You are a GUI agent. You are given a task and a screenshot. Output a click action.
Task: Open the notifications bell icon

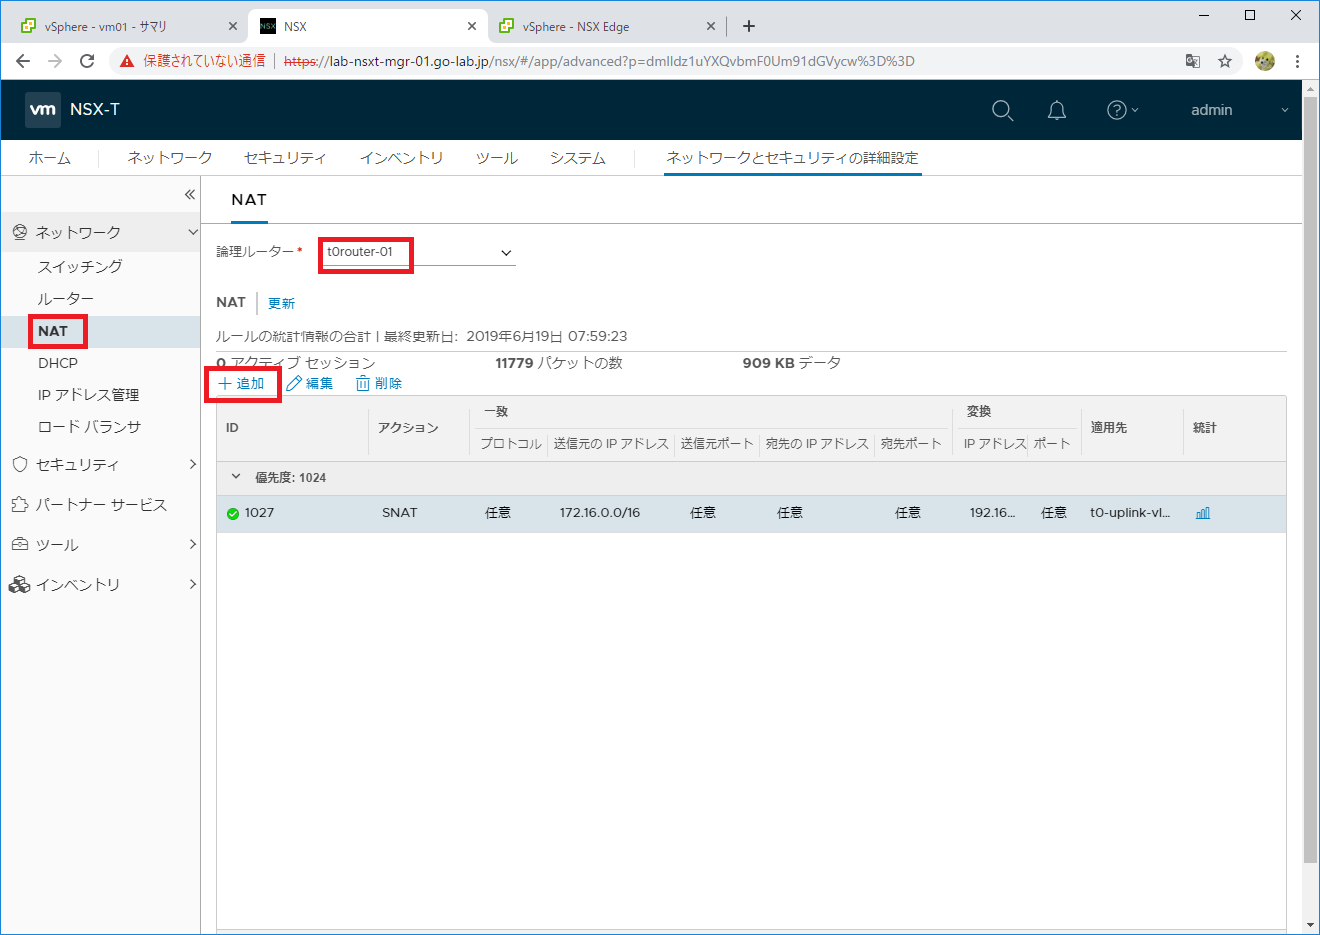pos(1056,110)
